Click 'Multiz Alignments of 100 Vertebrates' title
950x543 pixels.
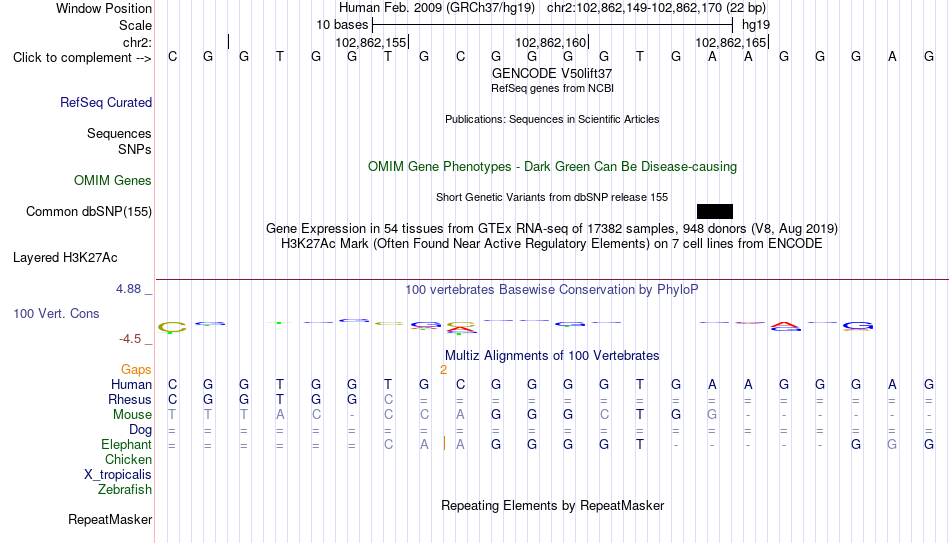pyautogui.click(x=552, y=356)
